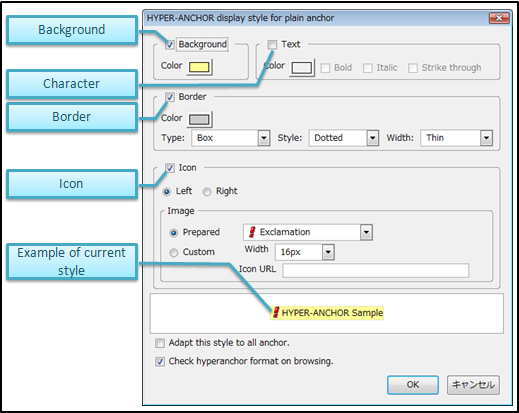This screenshot has height=413, width=519.
Task: Select the Prepared image radio button
Action: pos(173,233)
